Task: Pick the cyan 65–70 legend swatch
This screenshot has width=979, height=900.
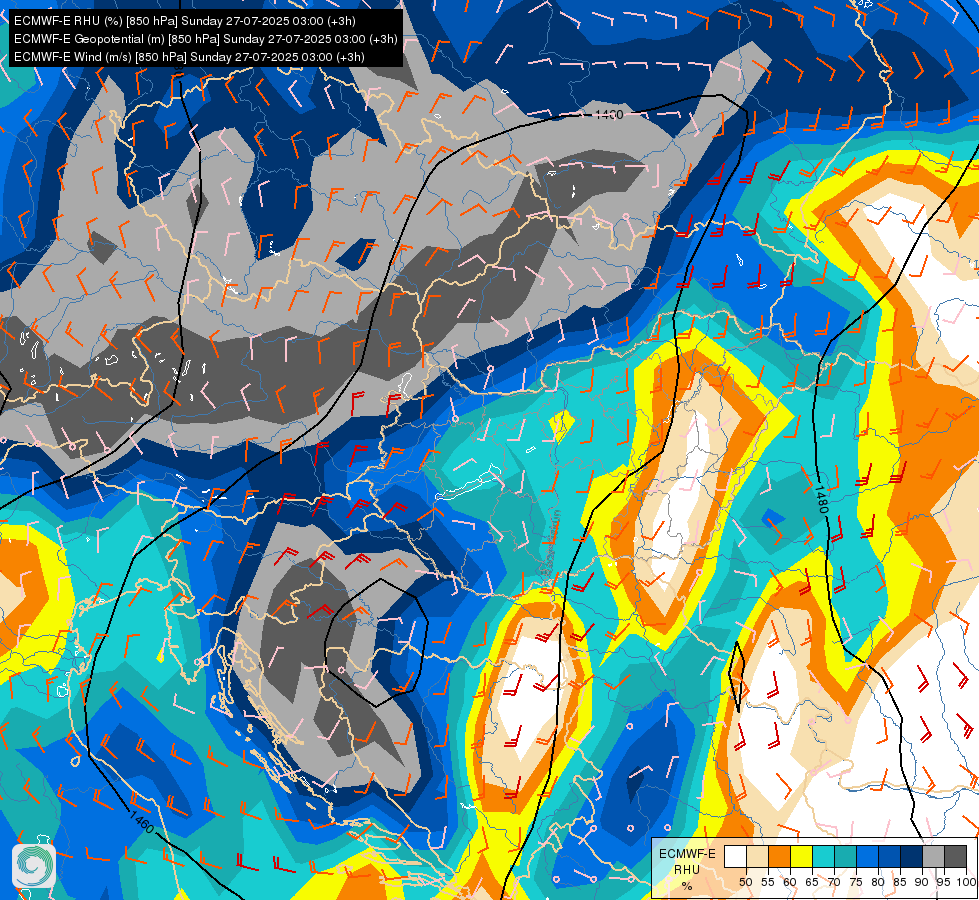Action: coord(823,856)
